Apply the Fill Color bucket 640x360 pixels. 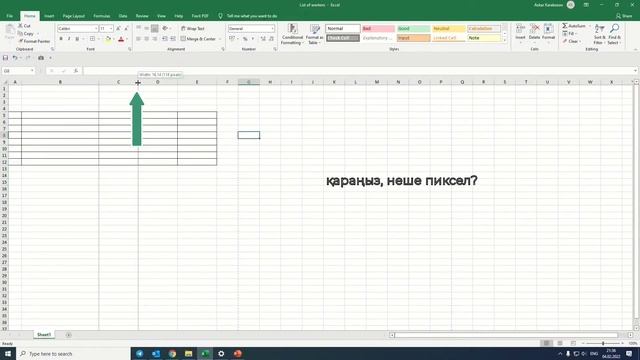coord(108,39)
